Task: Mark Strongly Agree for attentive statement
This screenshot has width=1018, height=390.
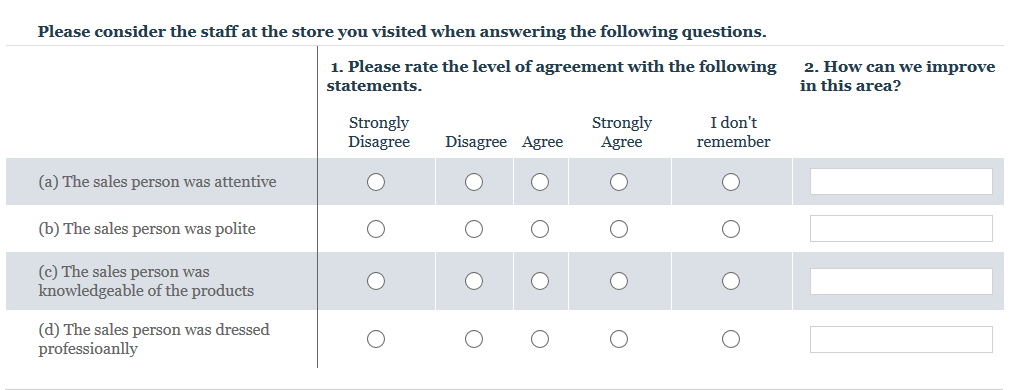Action: [619, 182]
